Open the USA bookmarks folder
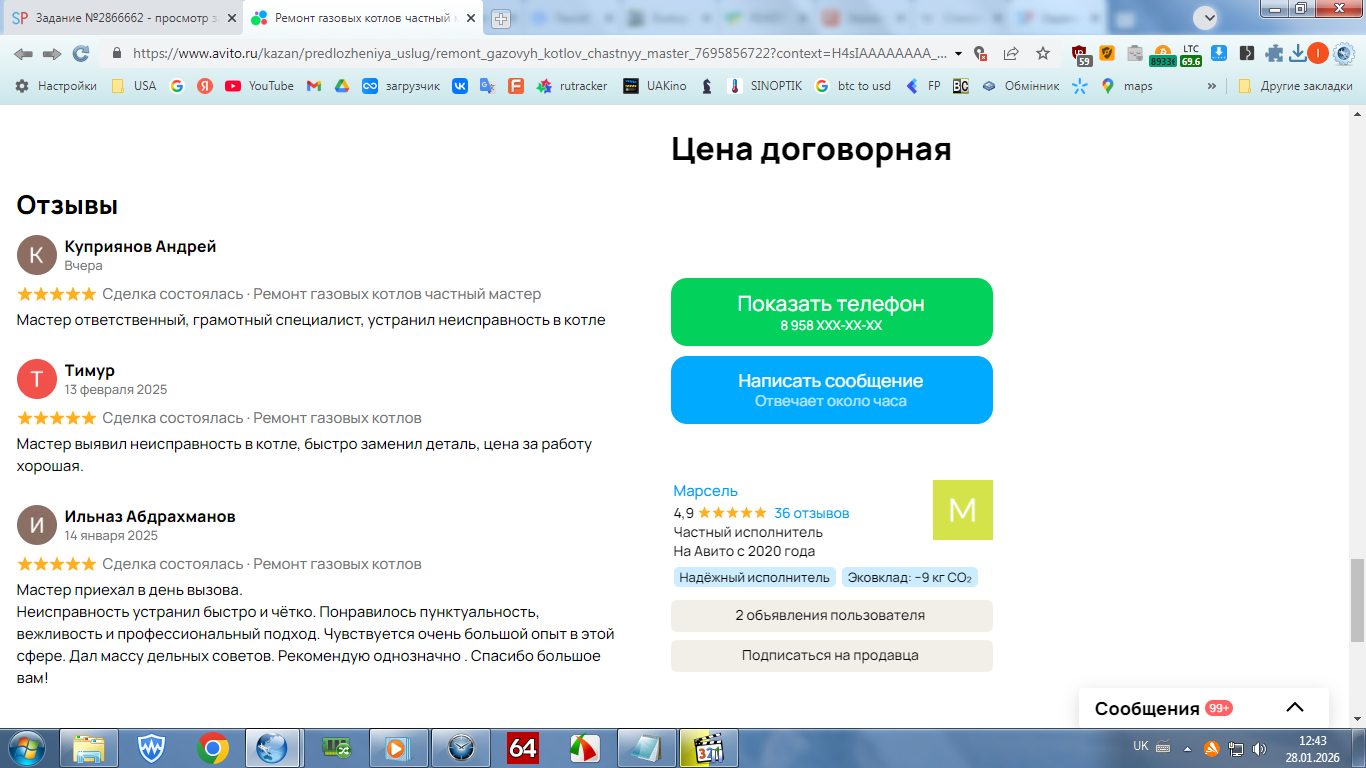1366x768 pixels. coord(134,86)
